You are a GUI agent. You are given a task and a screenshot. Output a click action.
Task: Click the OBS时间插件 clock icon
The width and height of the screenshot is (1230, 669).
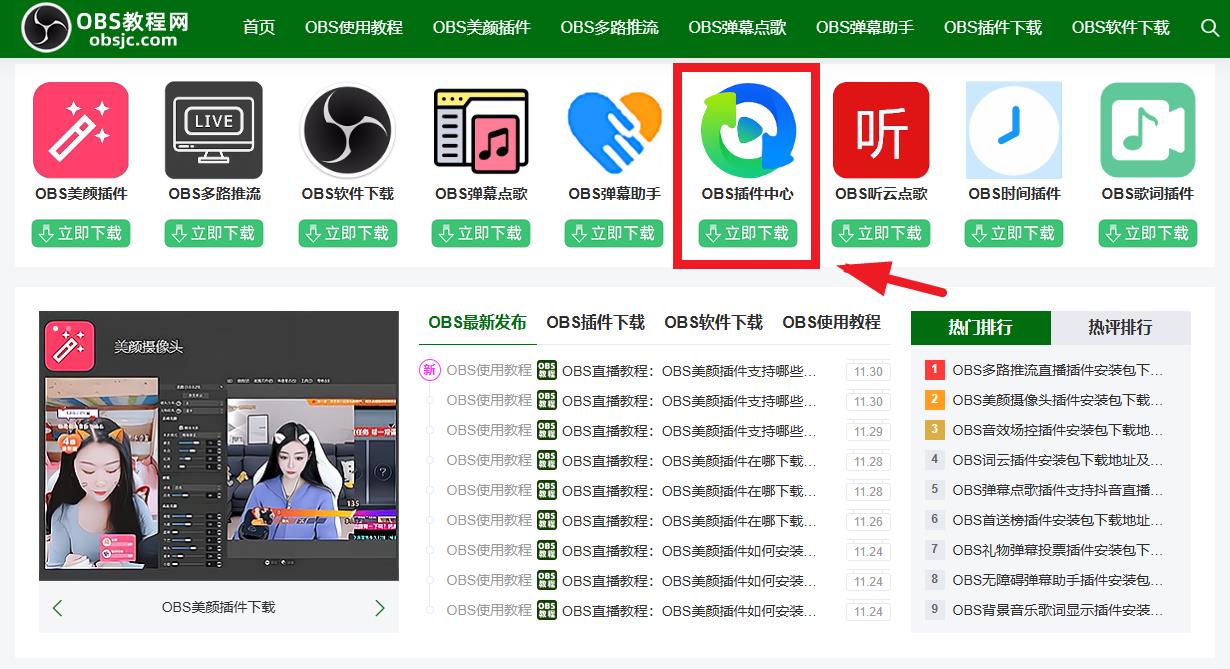point(1014,130)
